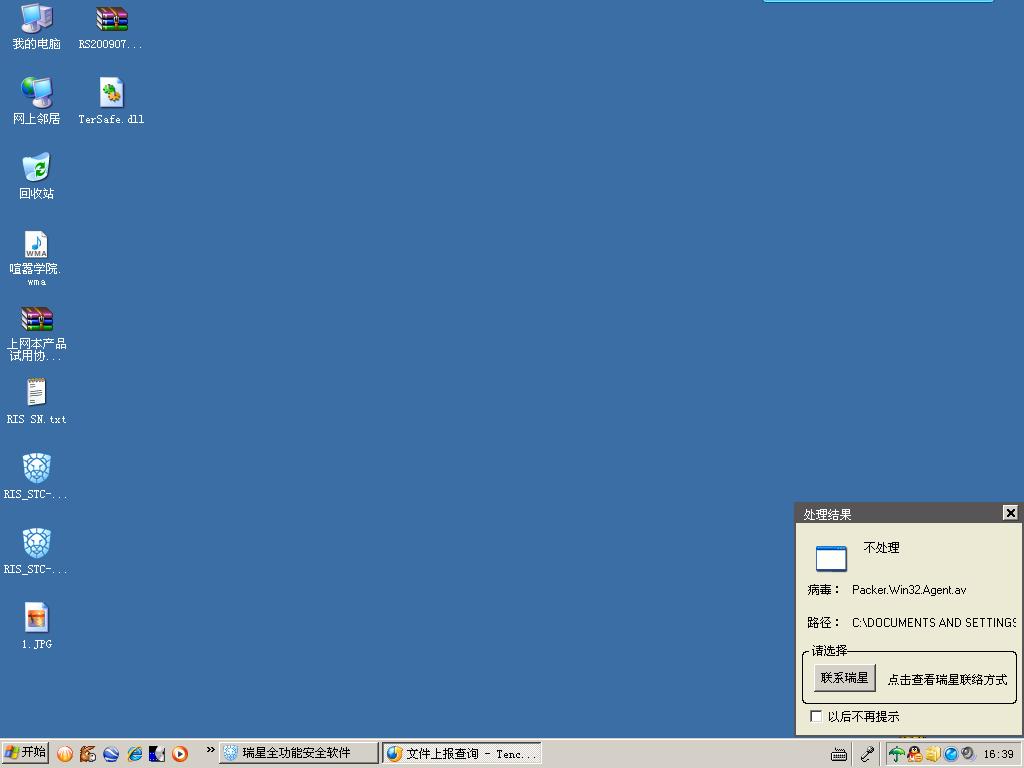Enable the 以后不再提示 checkbox
The image size is (1024, 768).
click(x=816, y=716)
